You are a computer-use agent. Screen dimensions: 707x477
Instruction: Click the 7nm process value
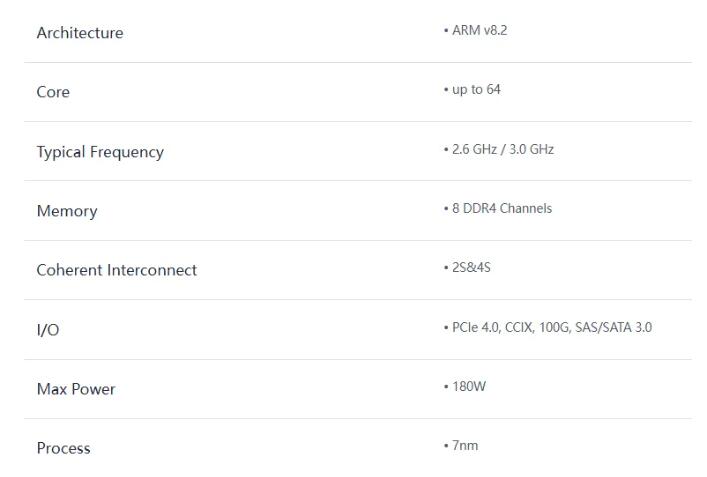point(465,445)
